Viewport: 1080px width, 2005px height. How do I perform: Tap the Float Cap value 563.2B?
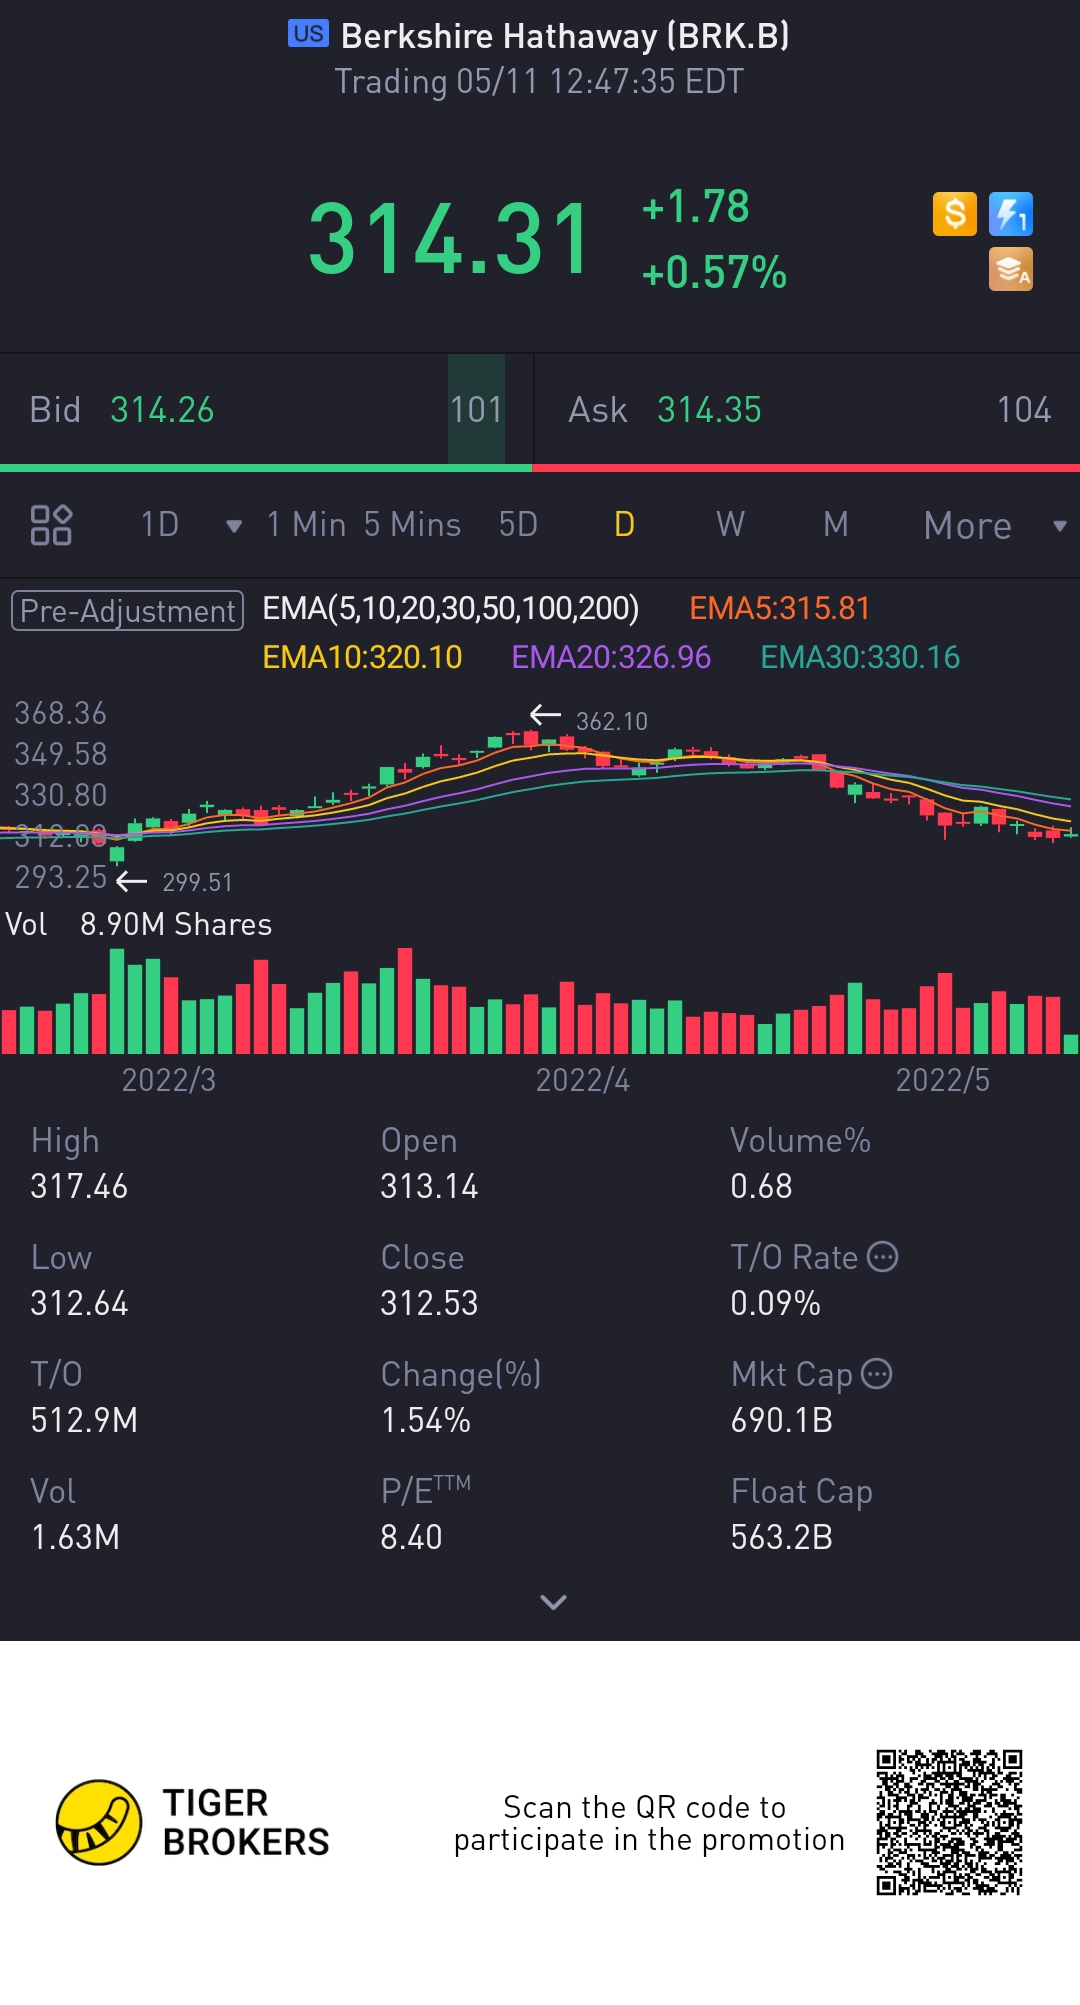tap(781, 1537)
